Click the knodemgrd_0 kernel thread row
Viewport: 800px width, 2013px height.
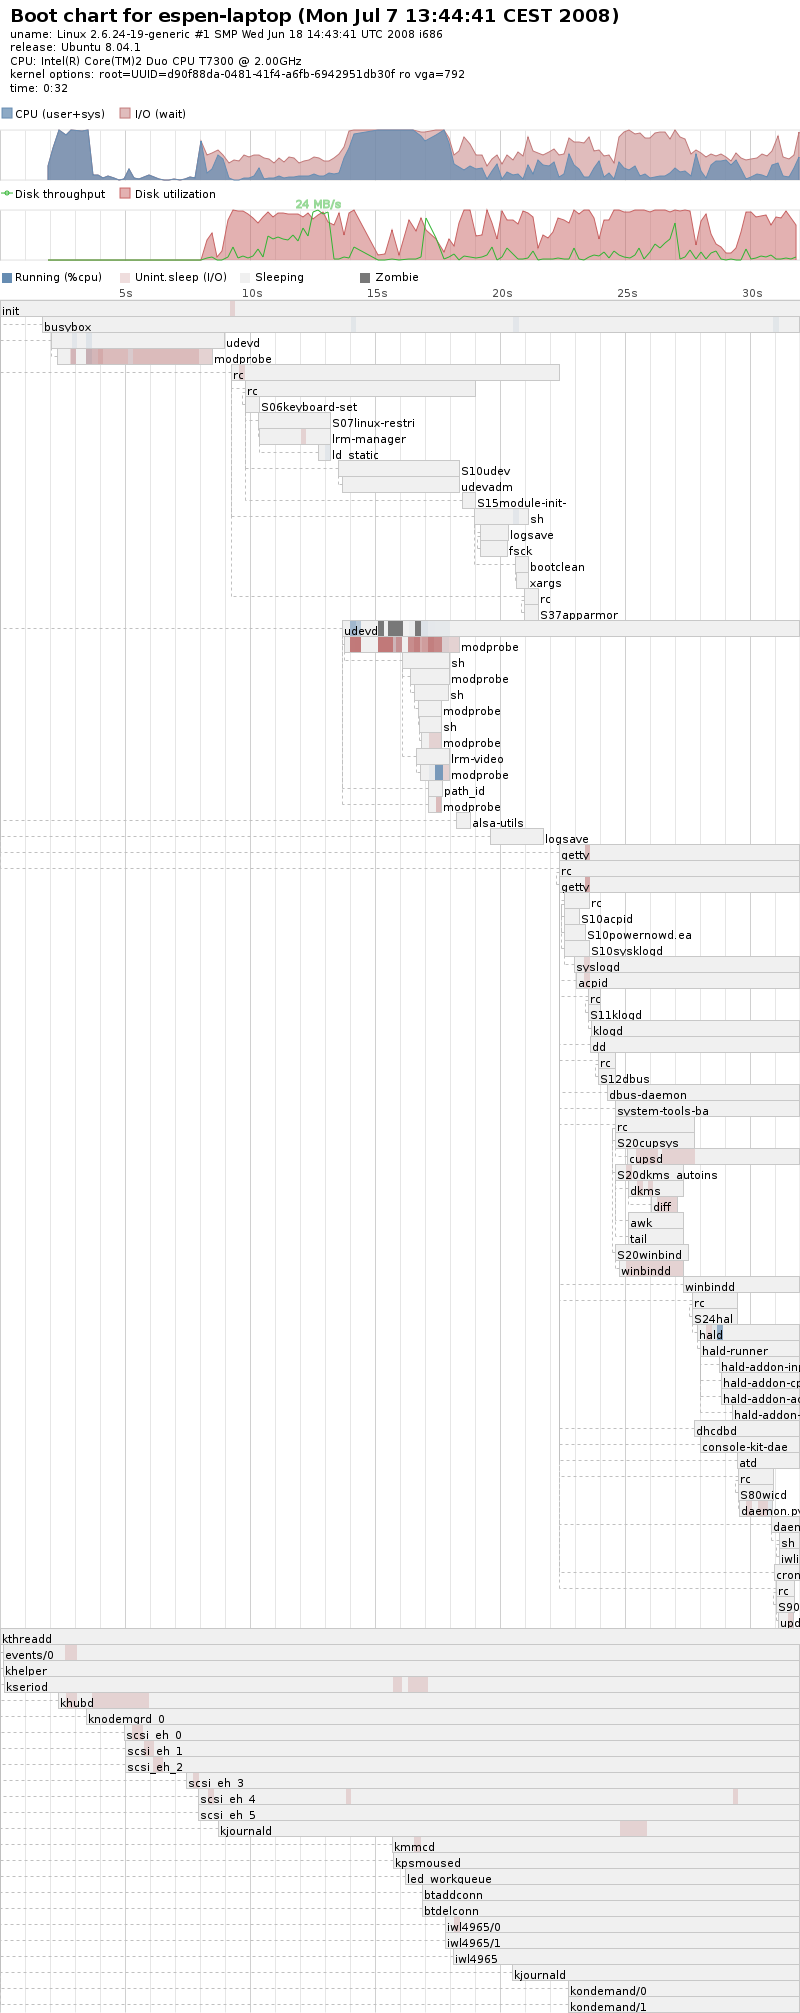coord(443,1717)
